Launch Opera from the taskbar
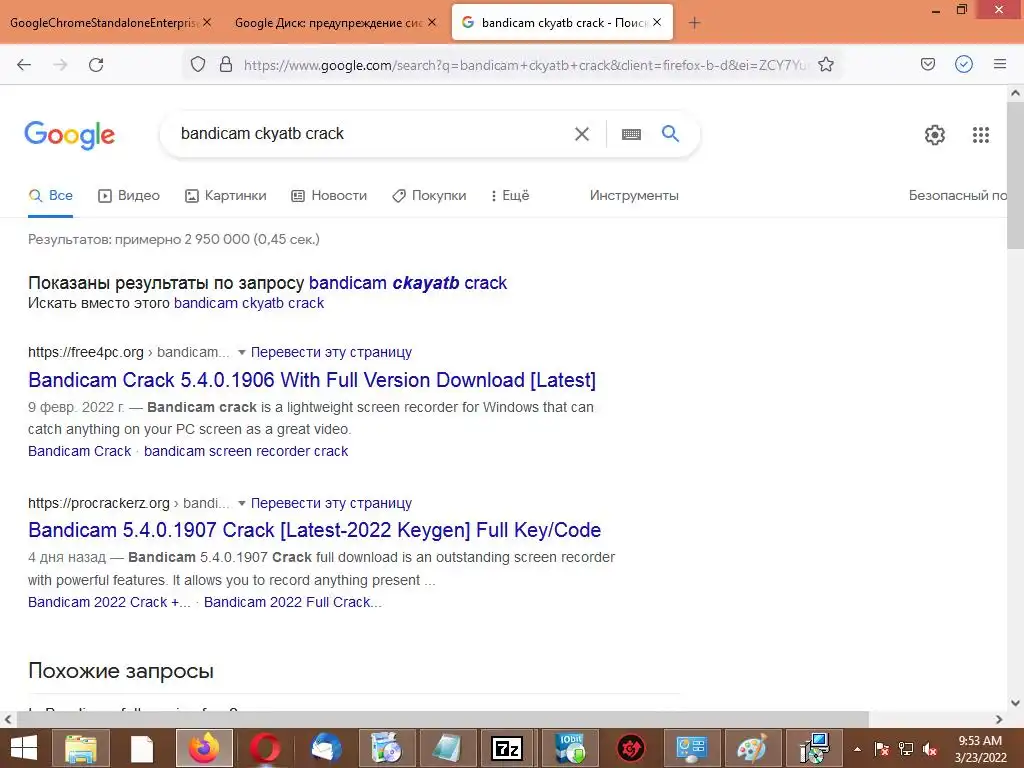1024x768 pixels. (x=265, y=748)
